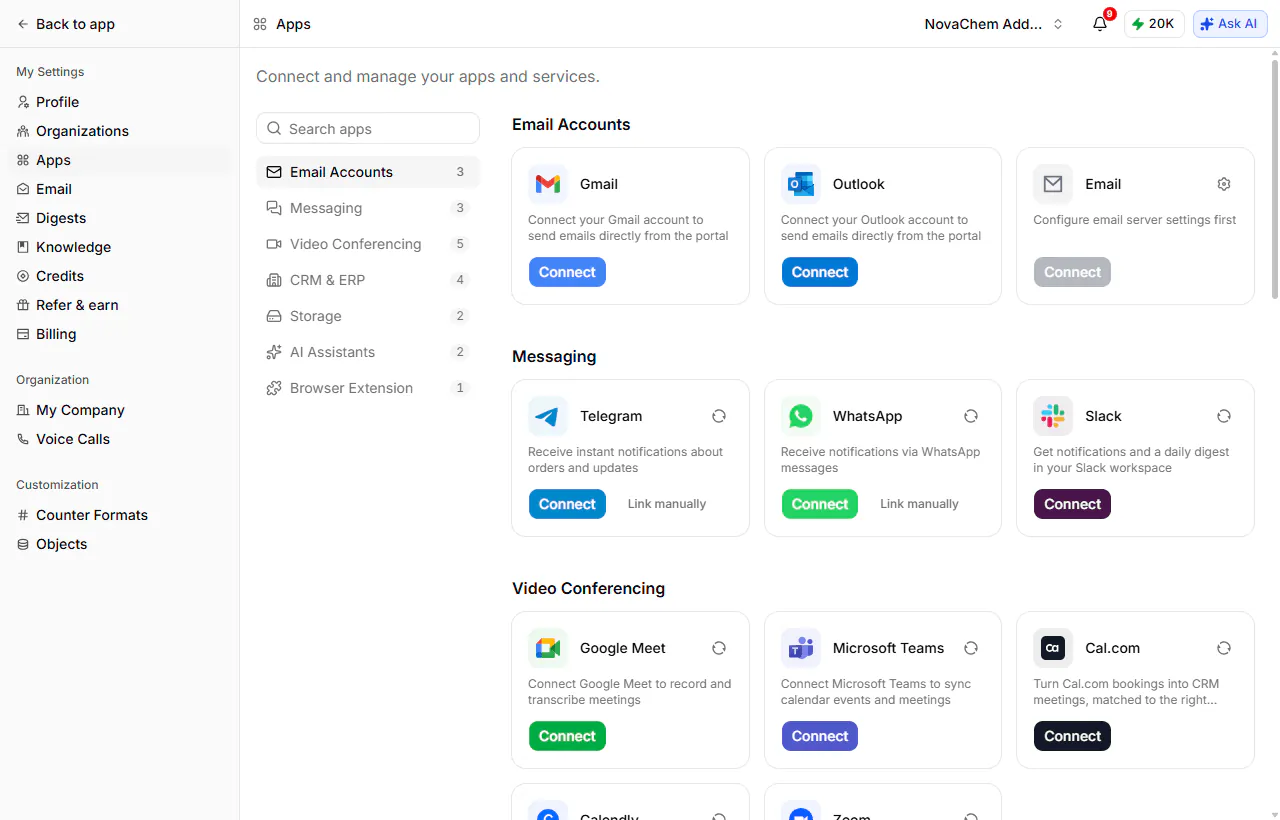Click the 20K credits badge
Viewport: 1280px width, 820px height.
pos(1154,24)
